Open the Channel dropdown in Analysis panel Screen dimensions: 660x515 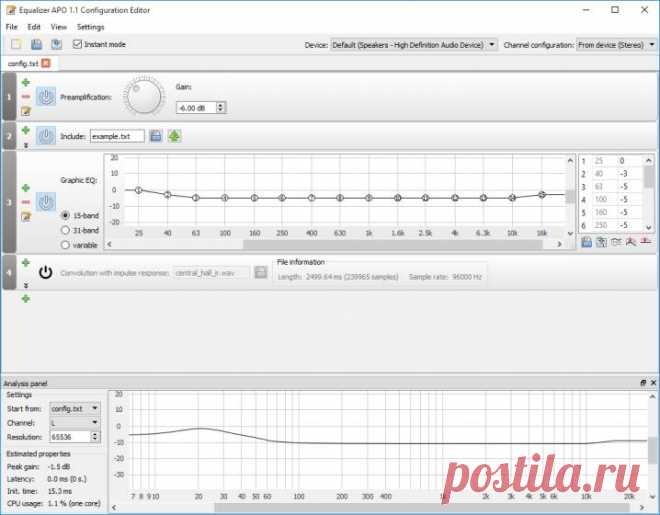pyautogui.click(x=75, y=423)
